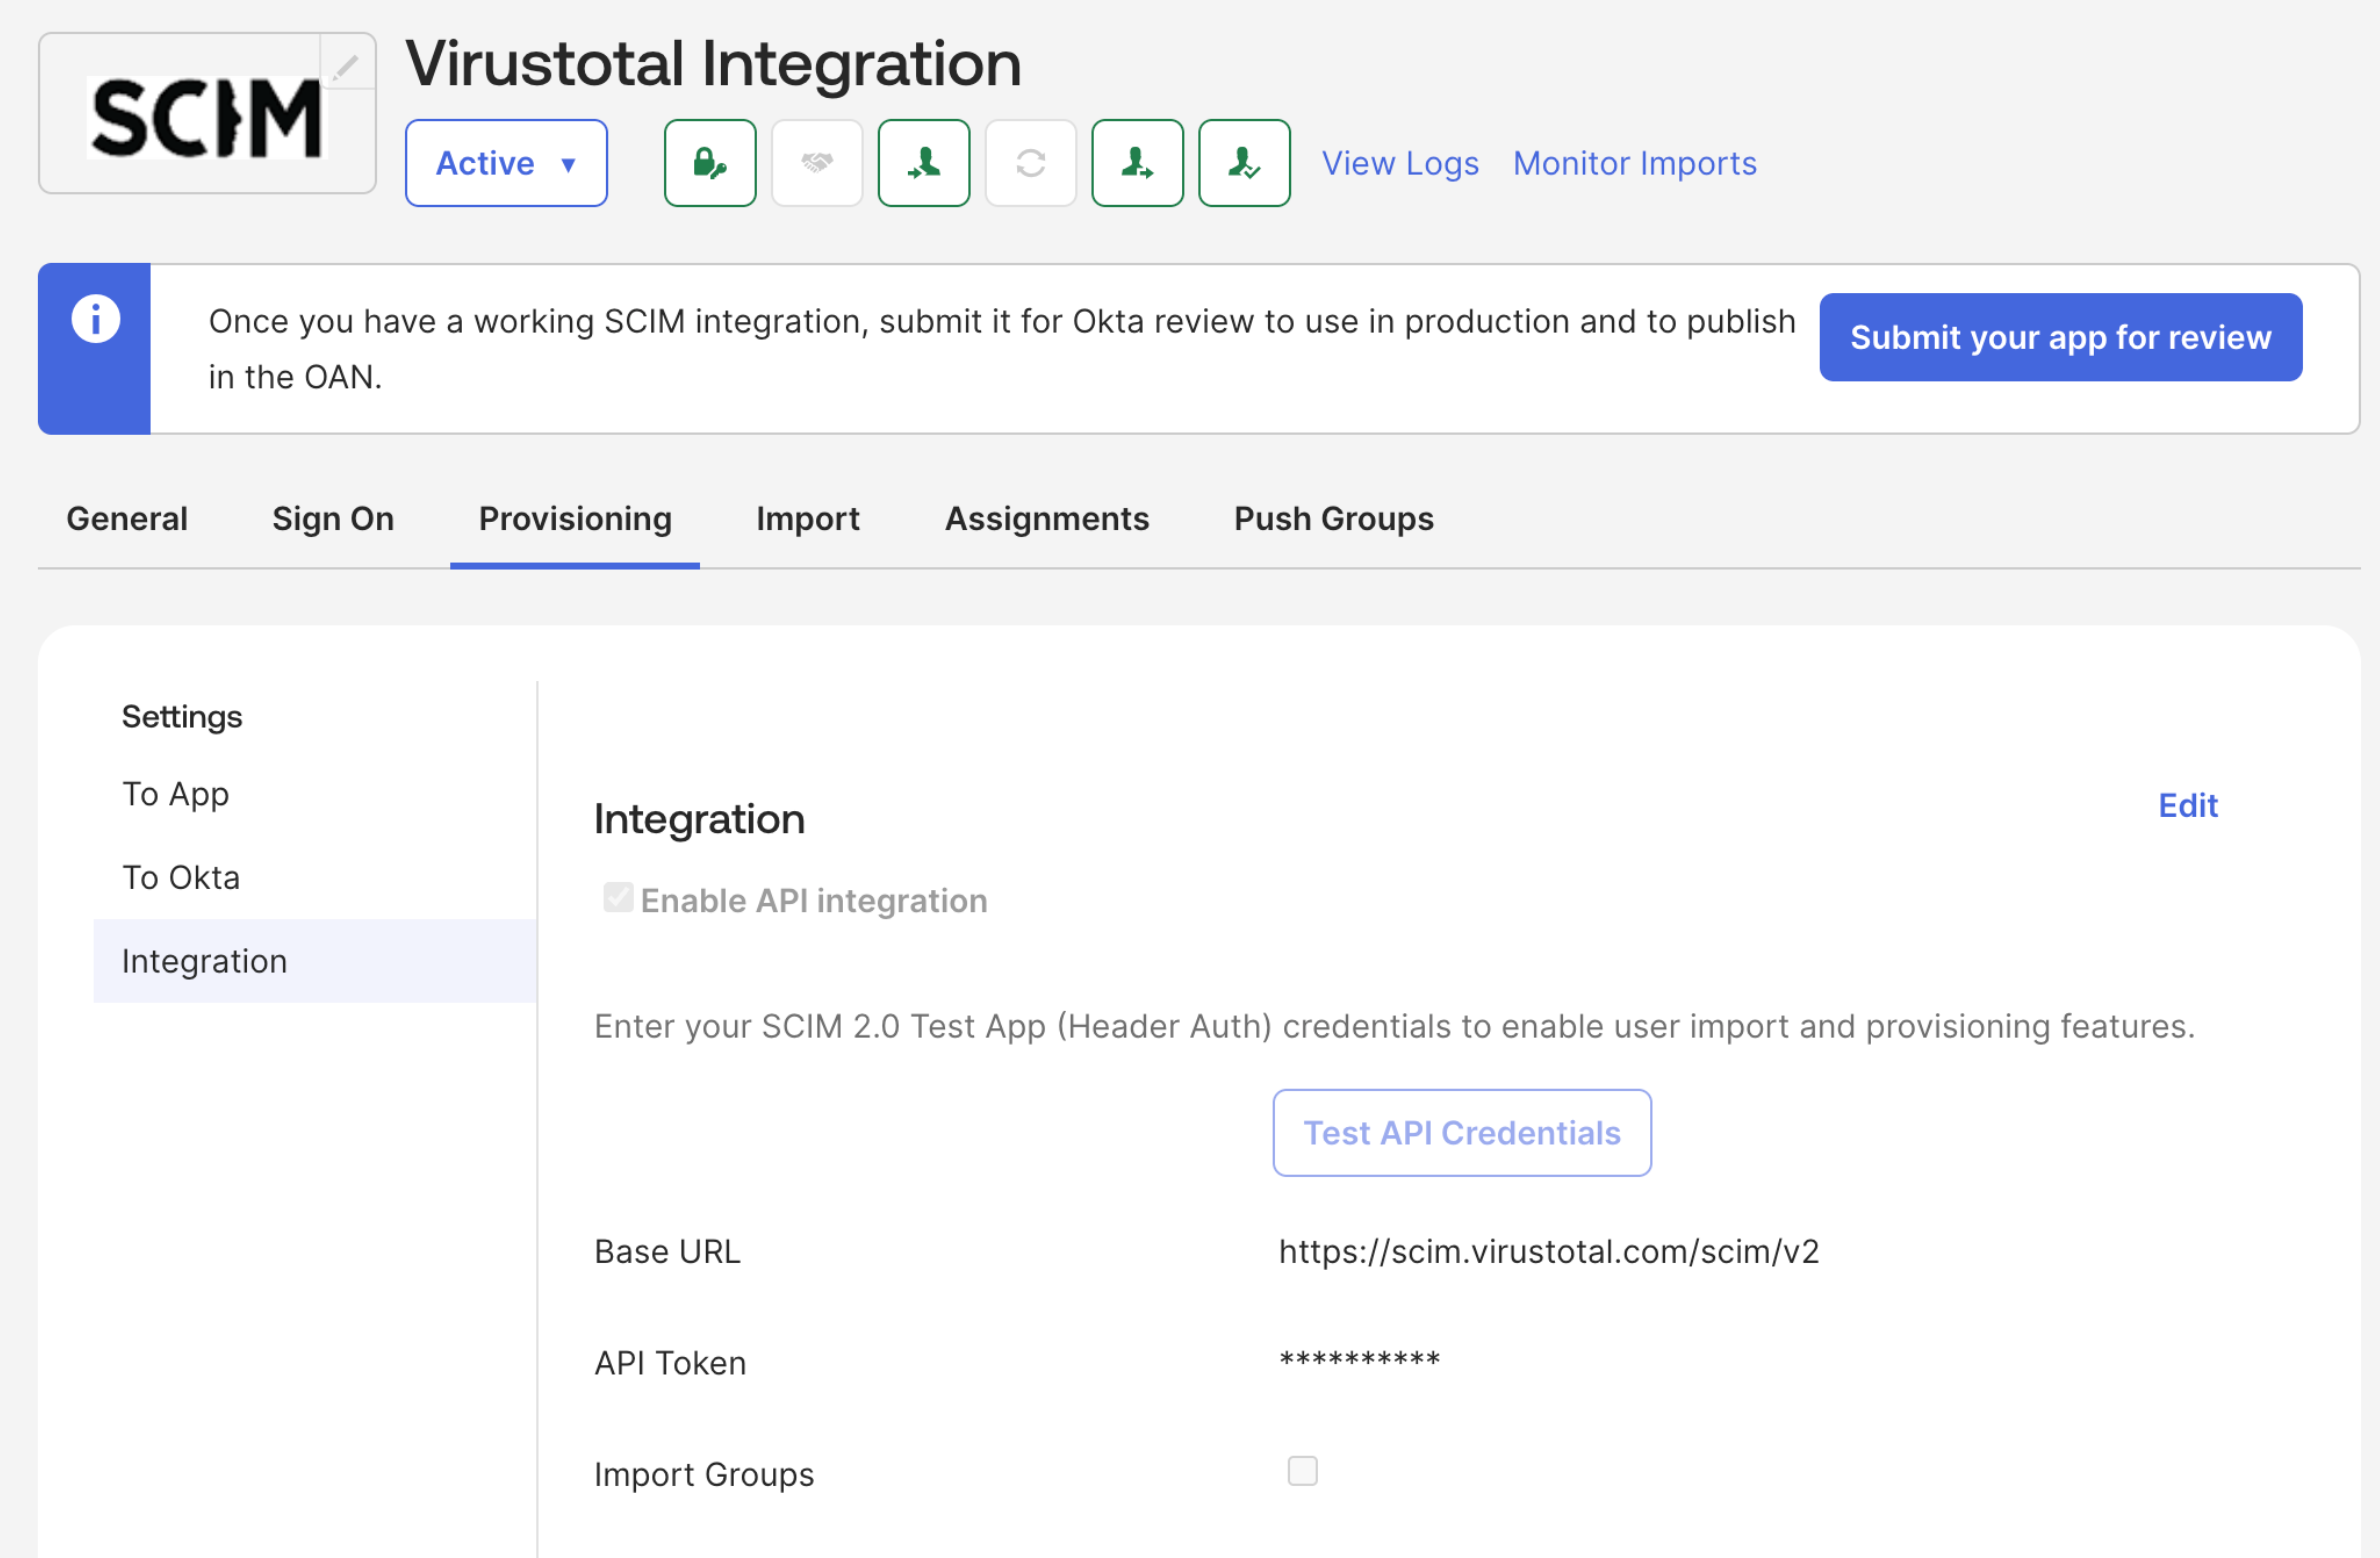Open the Active status dropdown

[506, 163]
